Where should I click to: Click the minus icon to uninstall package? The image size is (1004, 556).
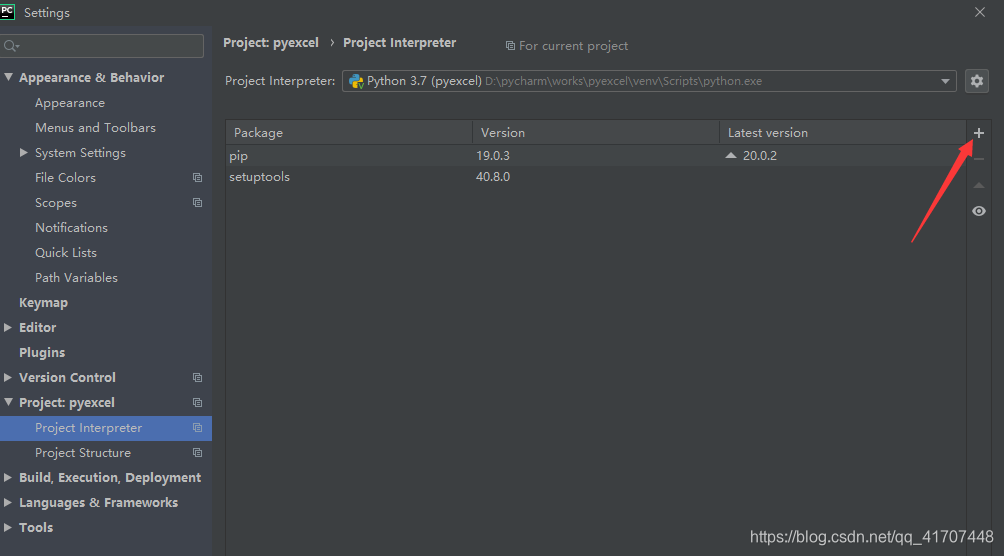[x=978, y=159]
